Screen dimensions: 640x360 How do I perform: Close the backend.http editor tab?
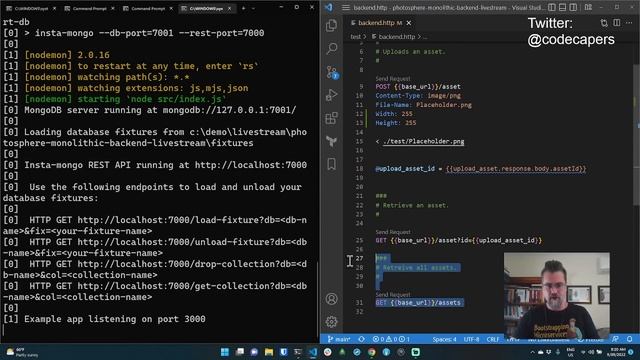[x=409, y=23]
